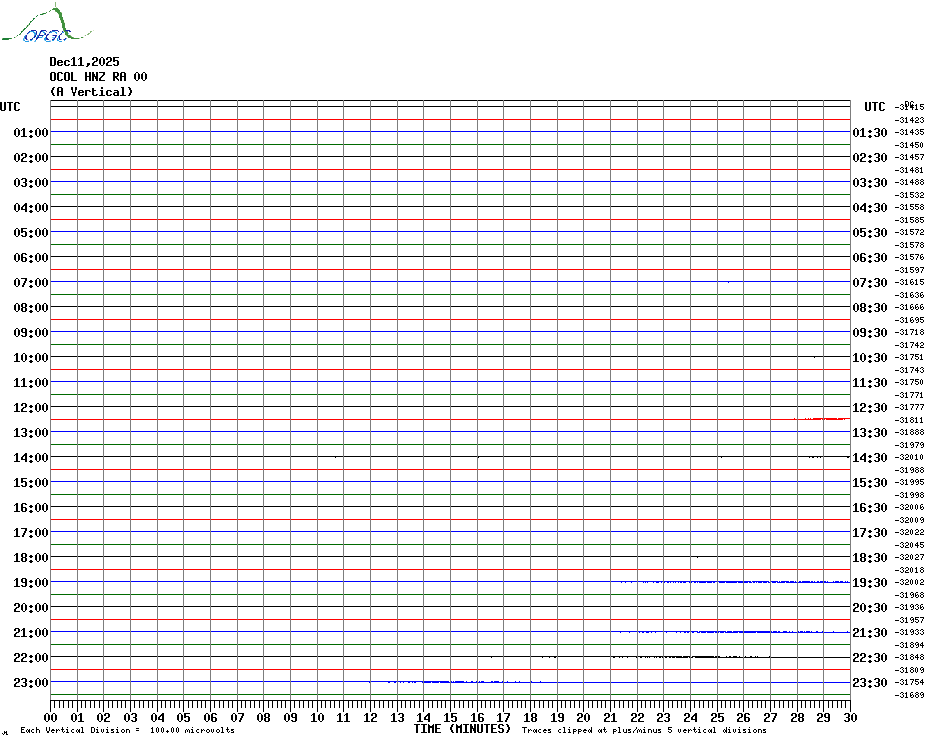
Task: Click the OCOL HNZ RA 00 station label
Action: click(98, 77)
